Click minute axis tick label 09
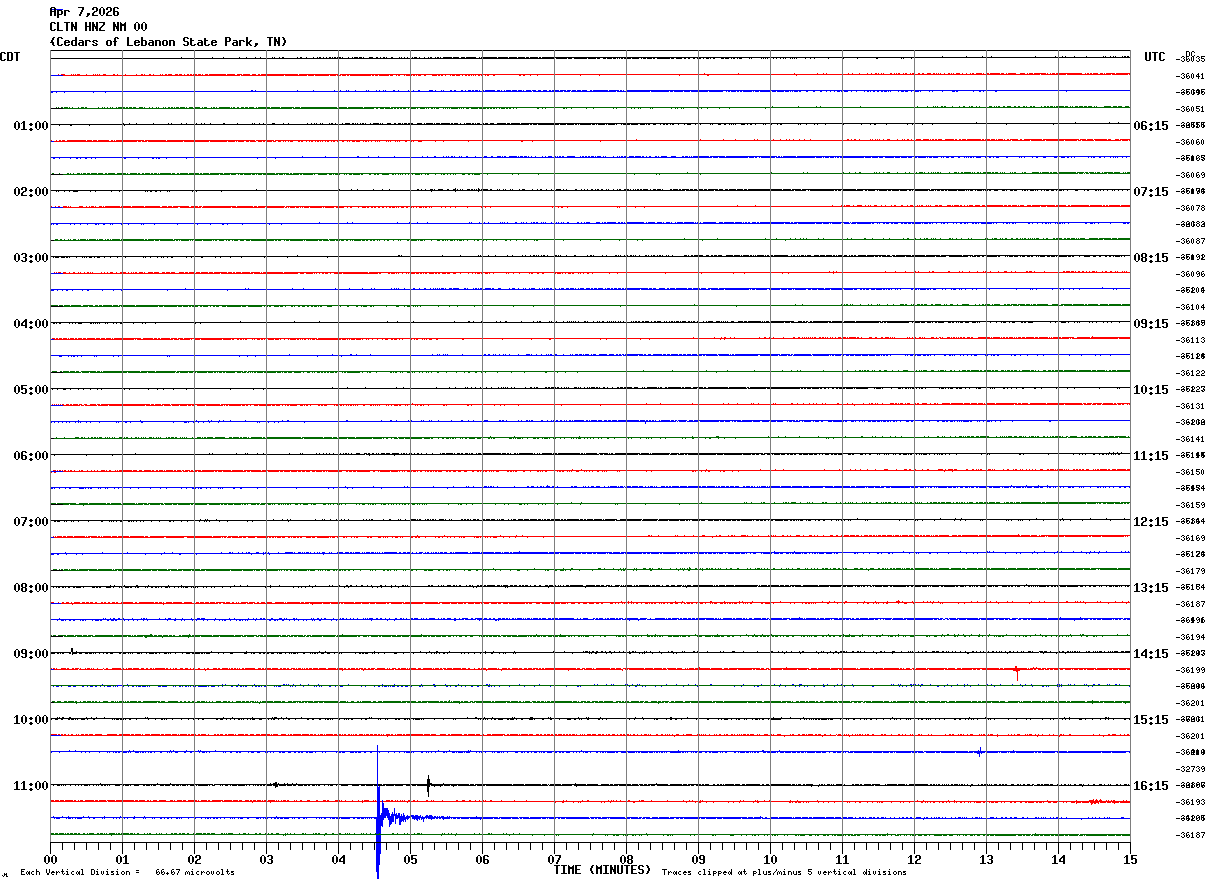The image size is (1210, 886). 698,860
